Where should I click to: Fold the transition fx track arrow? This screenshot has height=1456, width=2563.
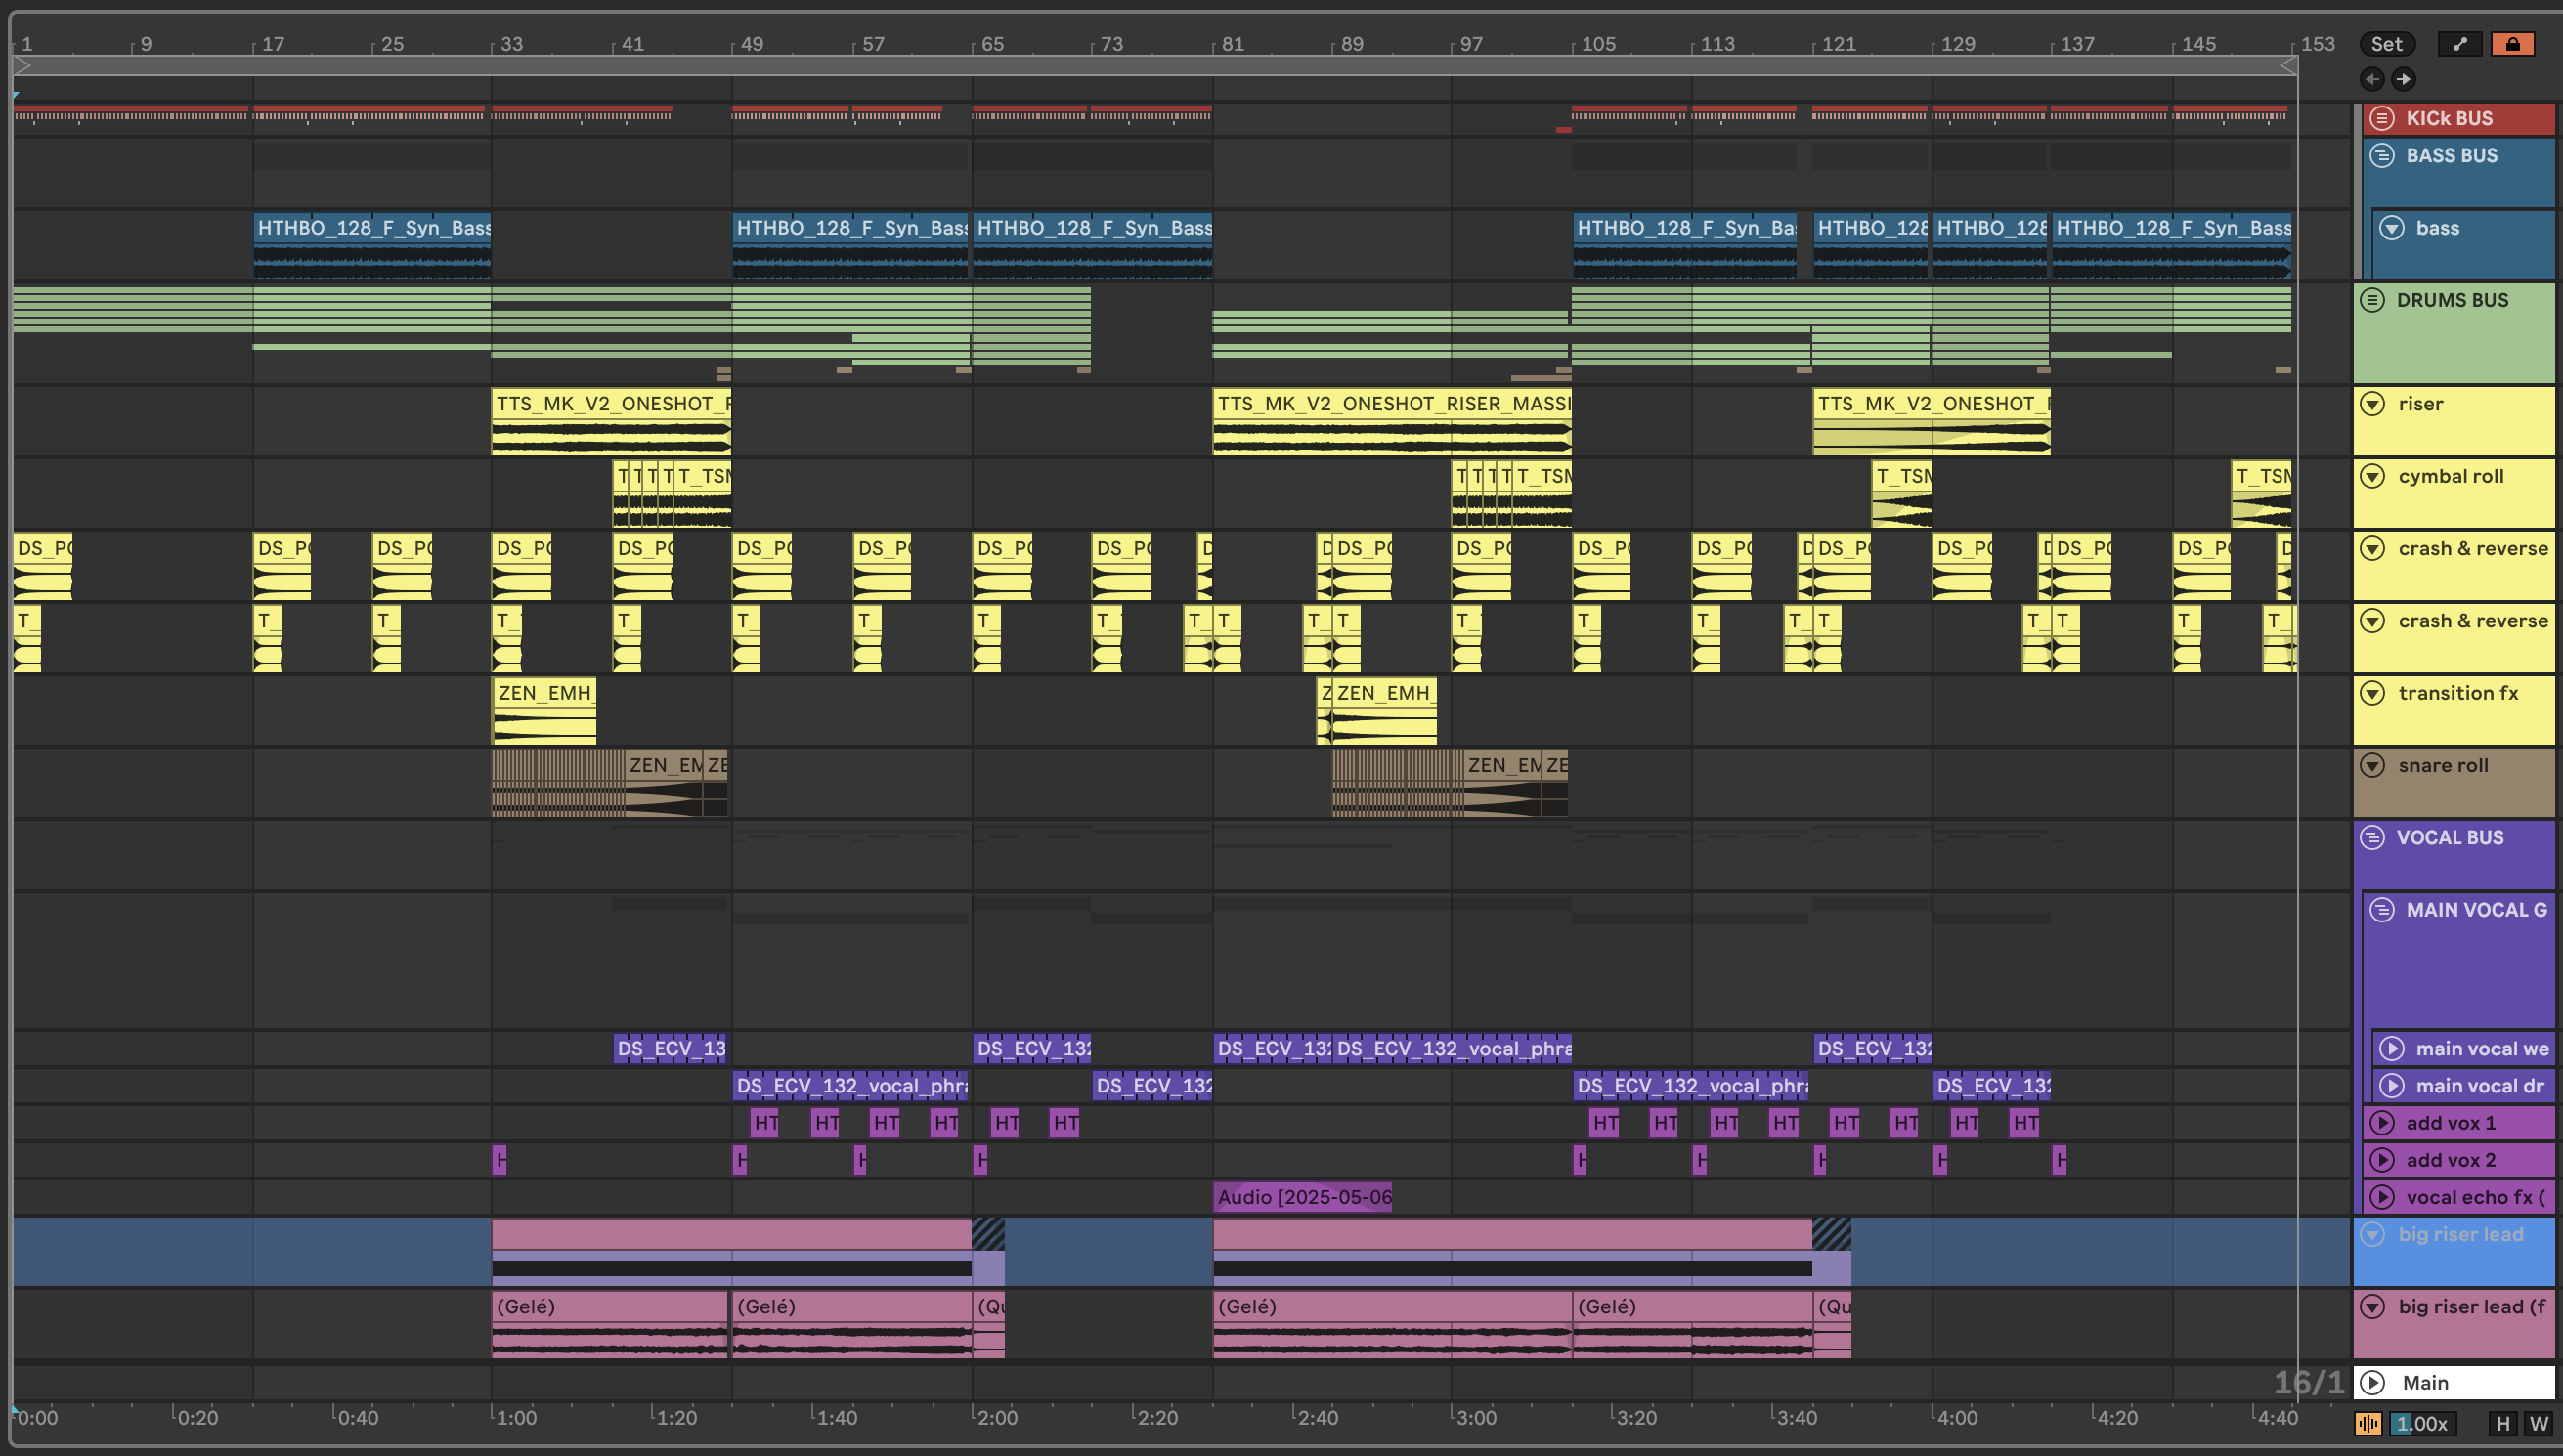[x=2372, y=693]
